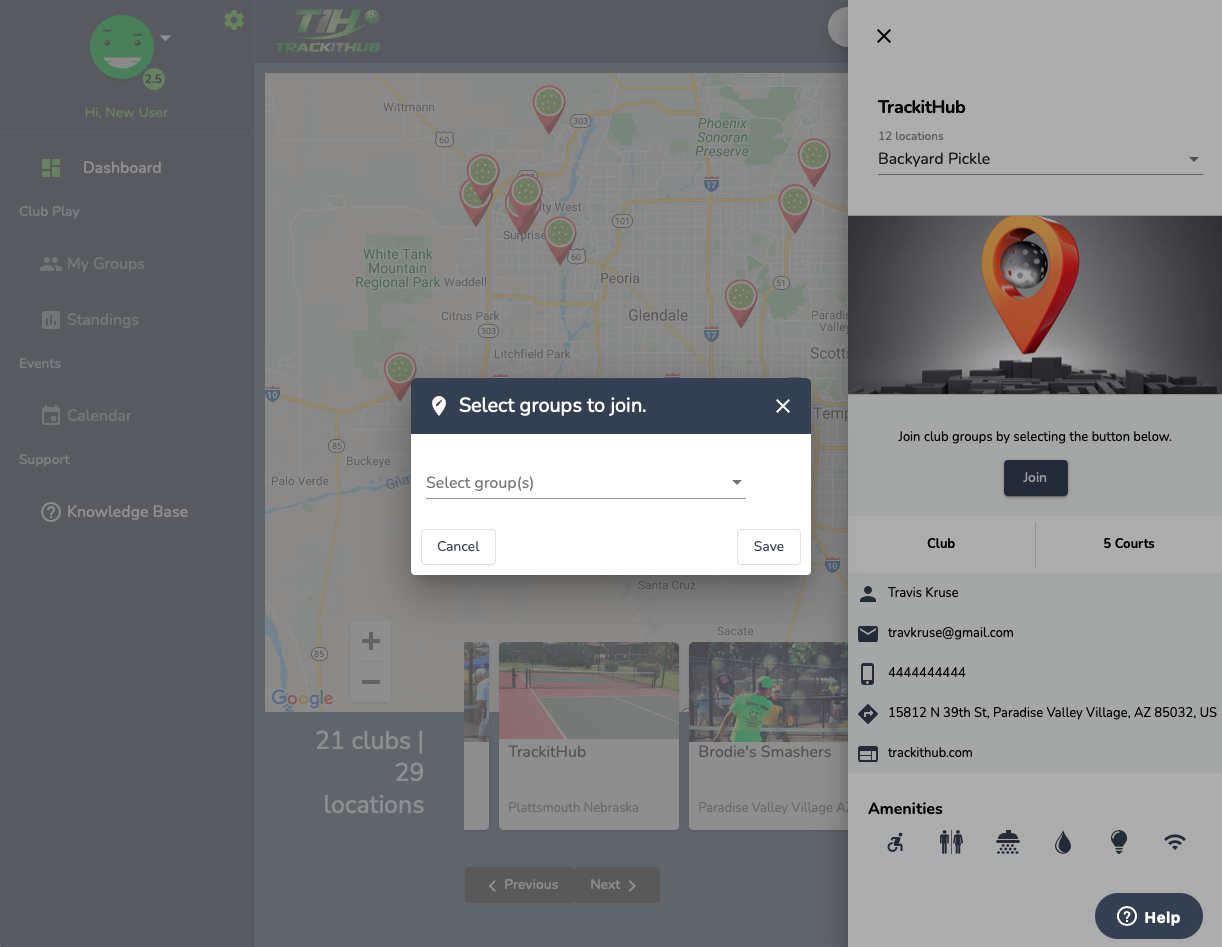Select the Club tab
Screen dimensions: 1222x947
(940, 543)
